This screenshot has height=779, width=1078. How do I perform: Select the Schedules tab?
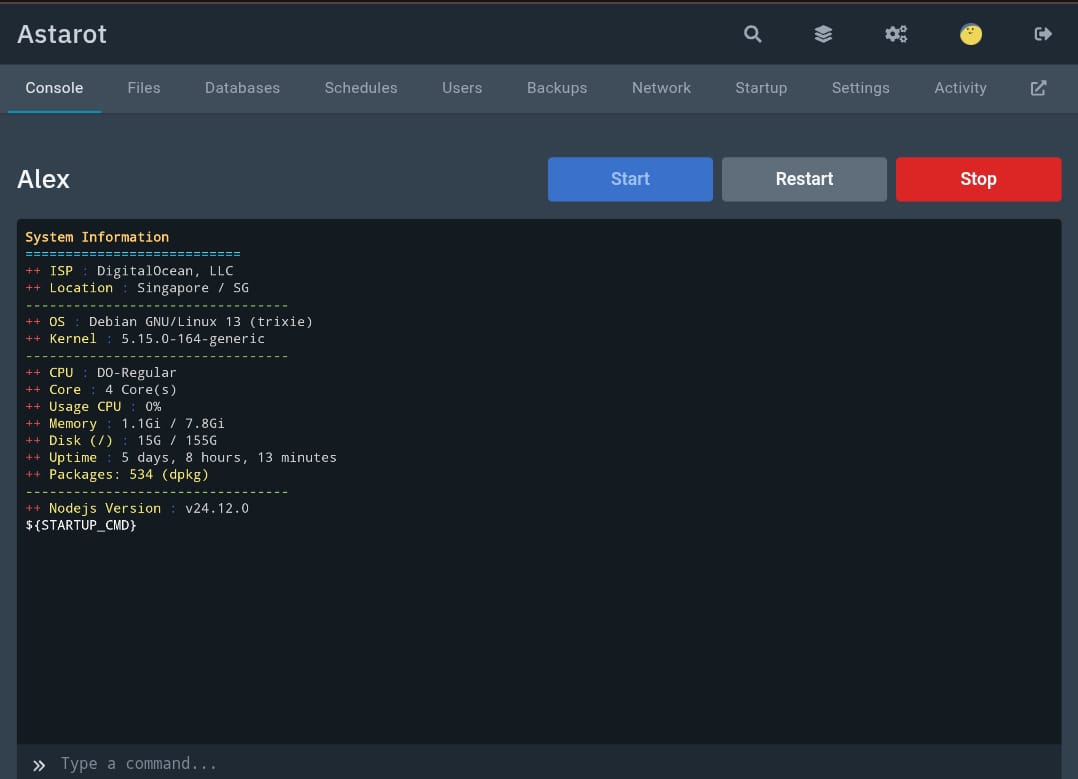click(361, 88)
